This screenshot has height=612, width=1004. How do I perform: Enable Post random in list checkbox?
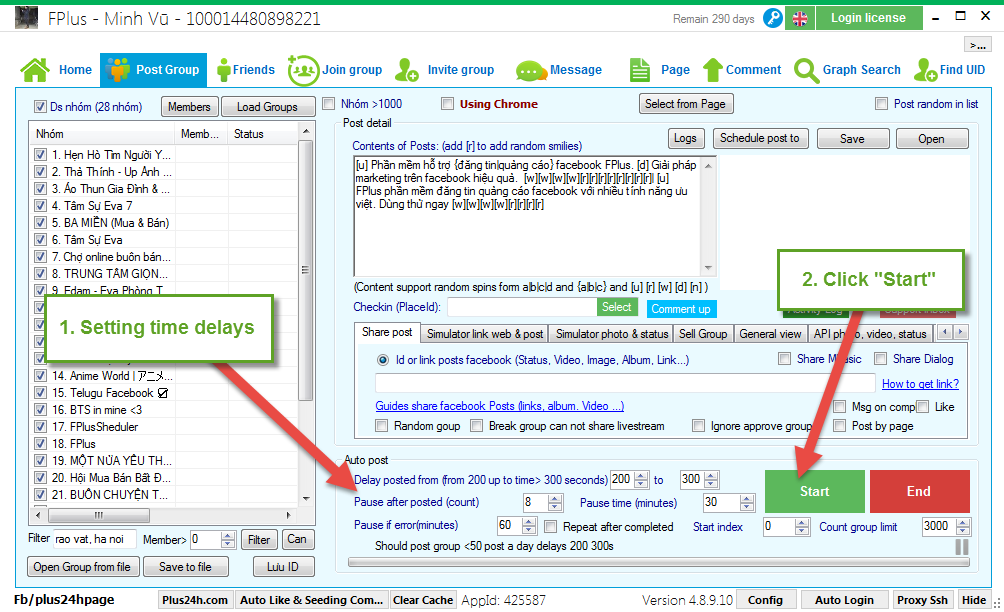[x=882, y=103]
